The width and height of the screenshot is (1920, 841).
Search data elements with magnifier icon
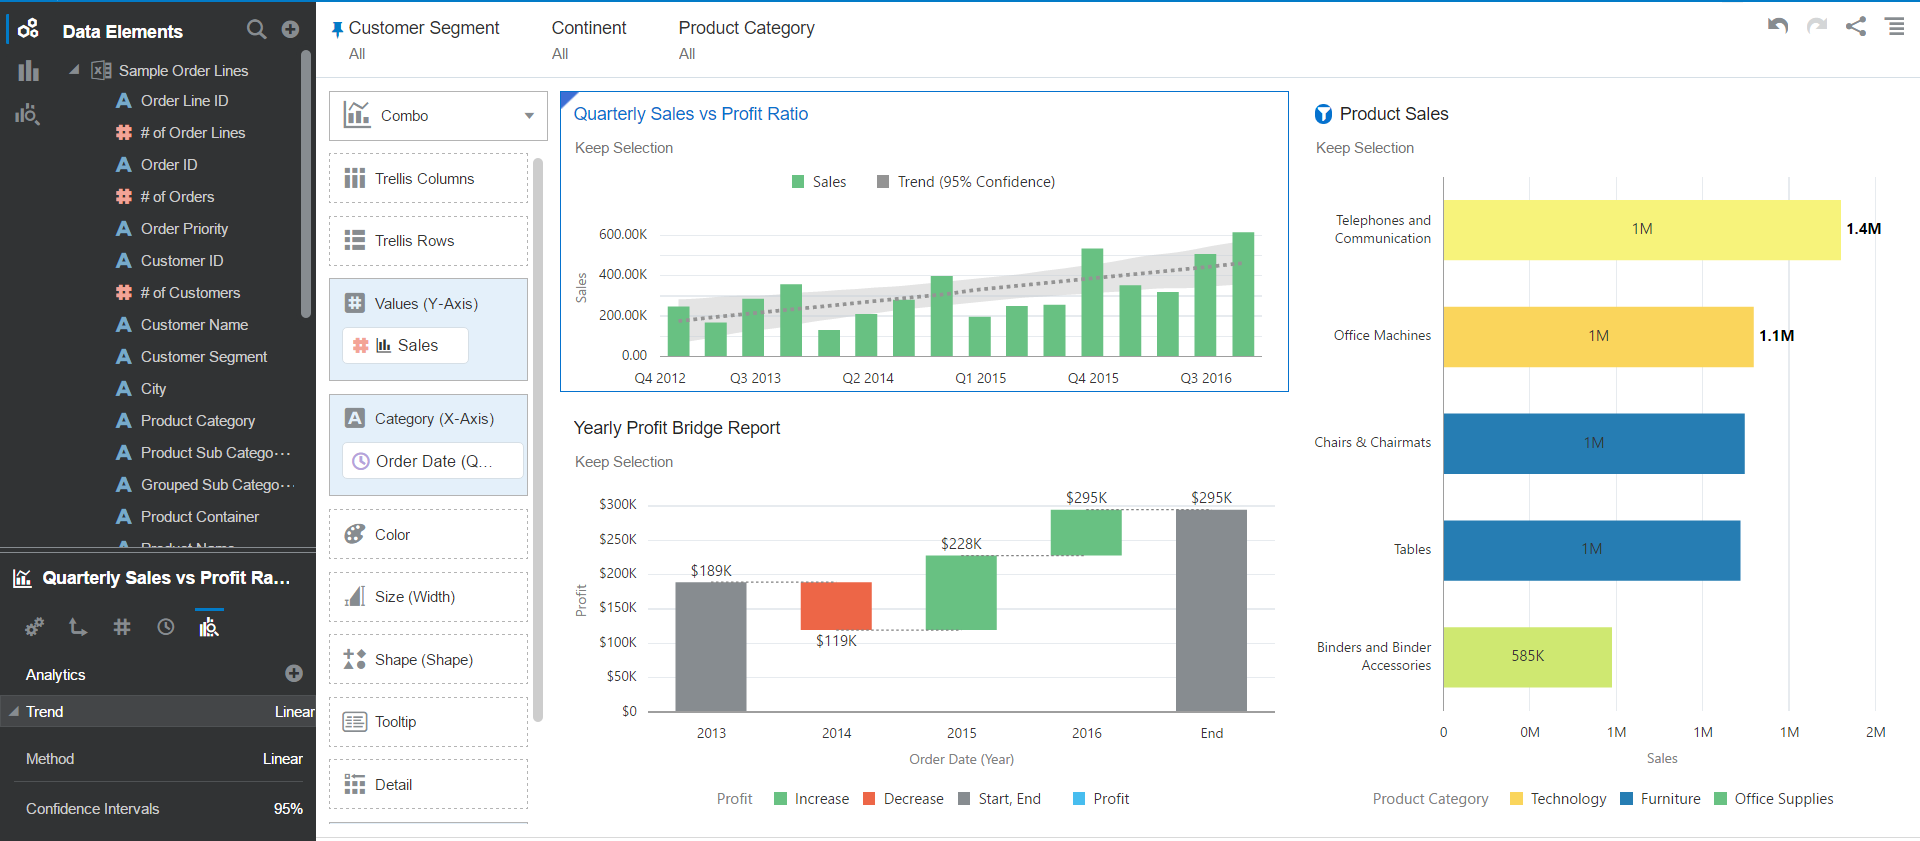tap(257, 29)
